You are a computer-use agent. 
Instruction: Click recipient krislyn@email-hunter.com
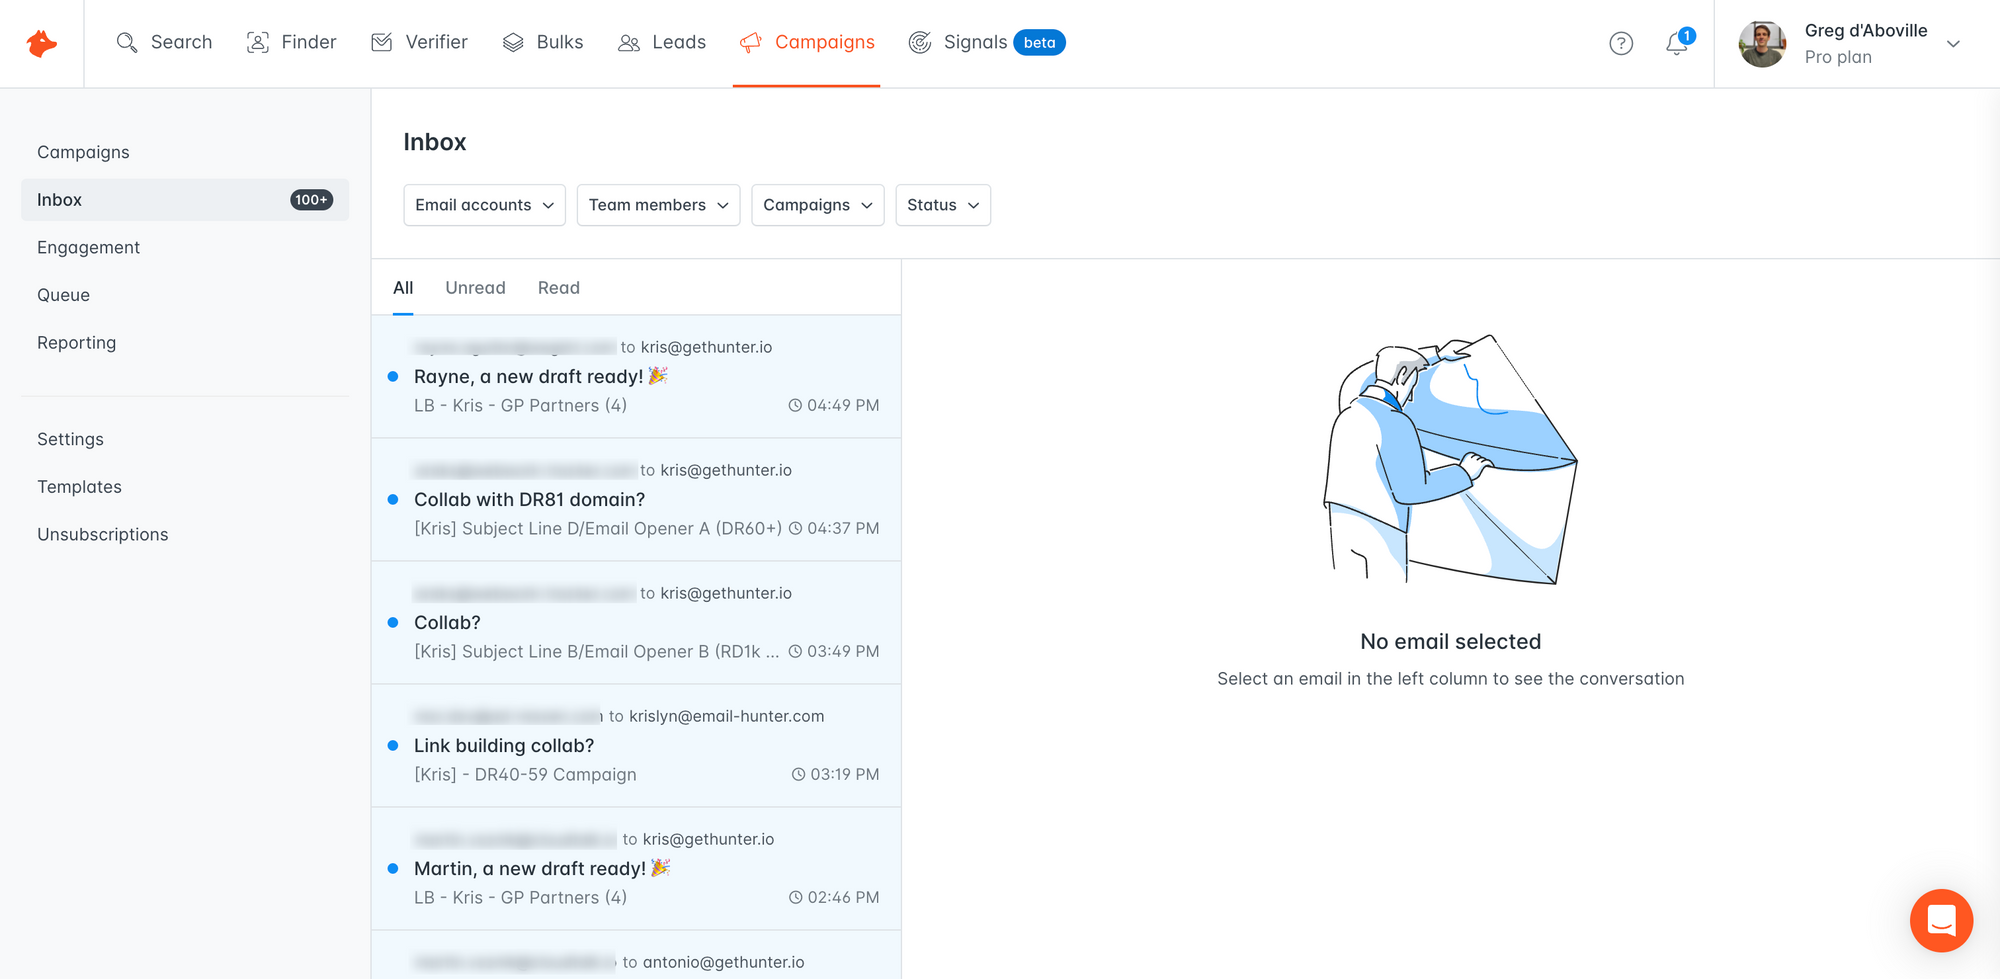[727, 716]
